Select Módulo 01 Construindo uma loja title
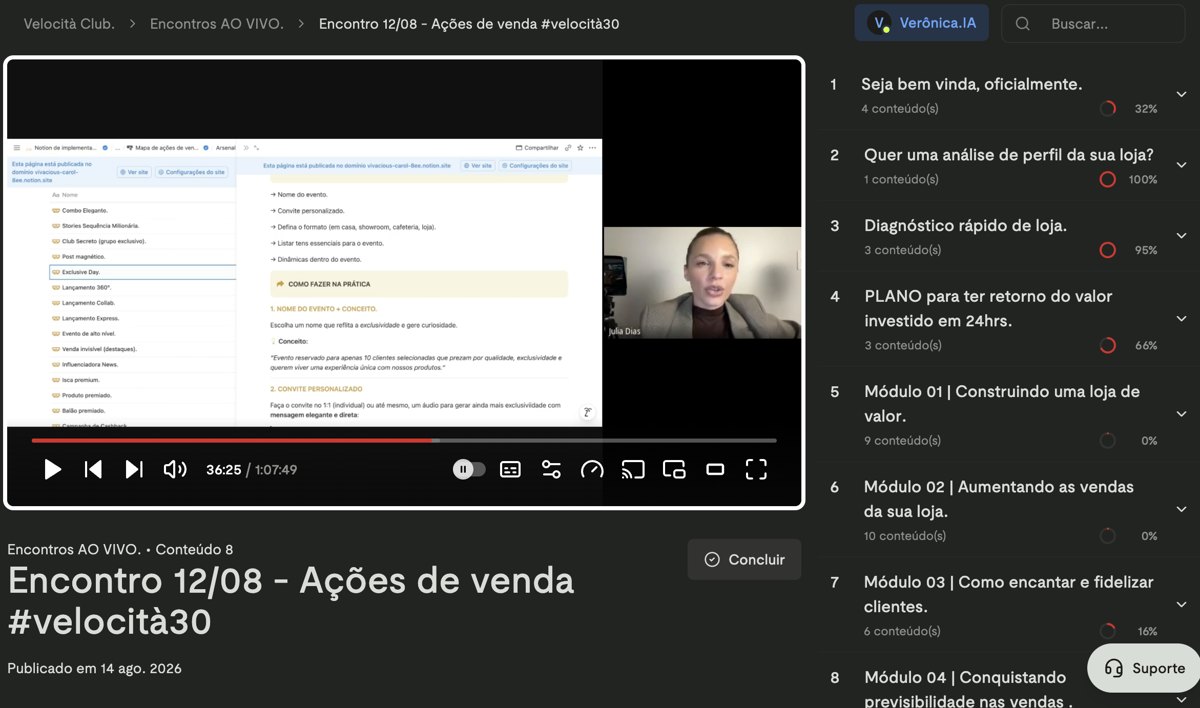 1002,403
